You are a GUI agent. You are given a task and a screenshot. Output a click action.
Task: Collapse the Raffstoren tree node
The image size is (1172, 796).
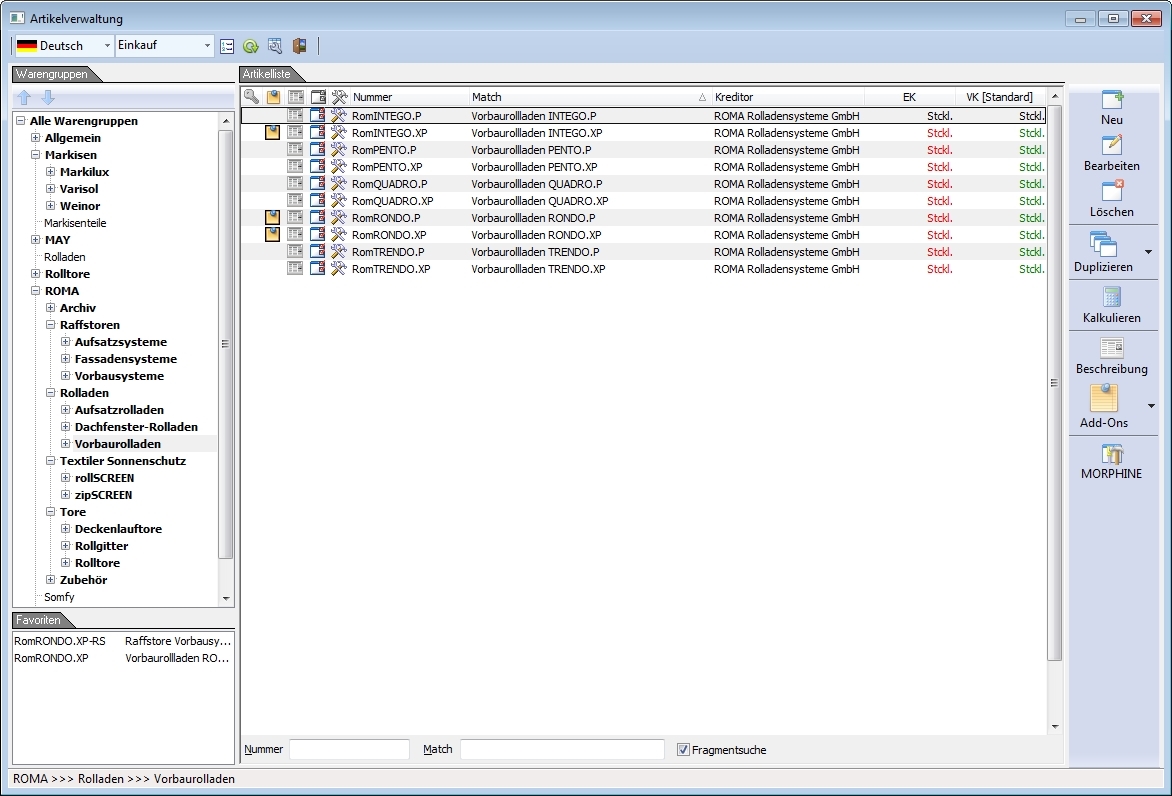tap(51, 325)
